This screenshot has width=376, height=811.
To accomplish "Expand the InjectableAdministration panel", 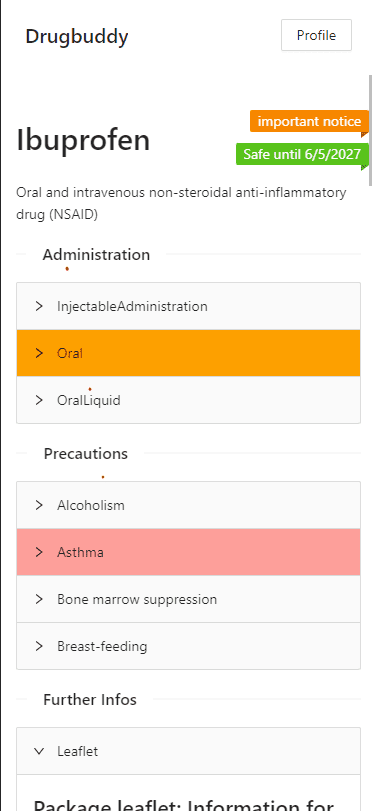I will point(188,306).
